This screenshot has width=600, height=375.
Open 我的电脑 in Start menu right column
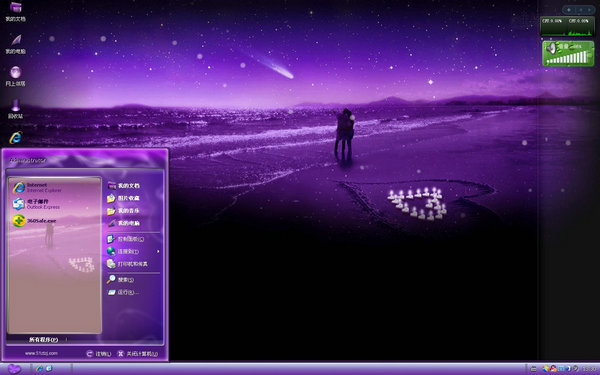click(x=123, y=223)
